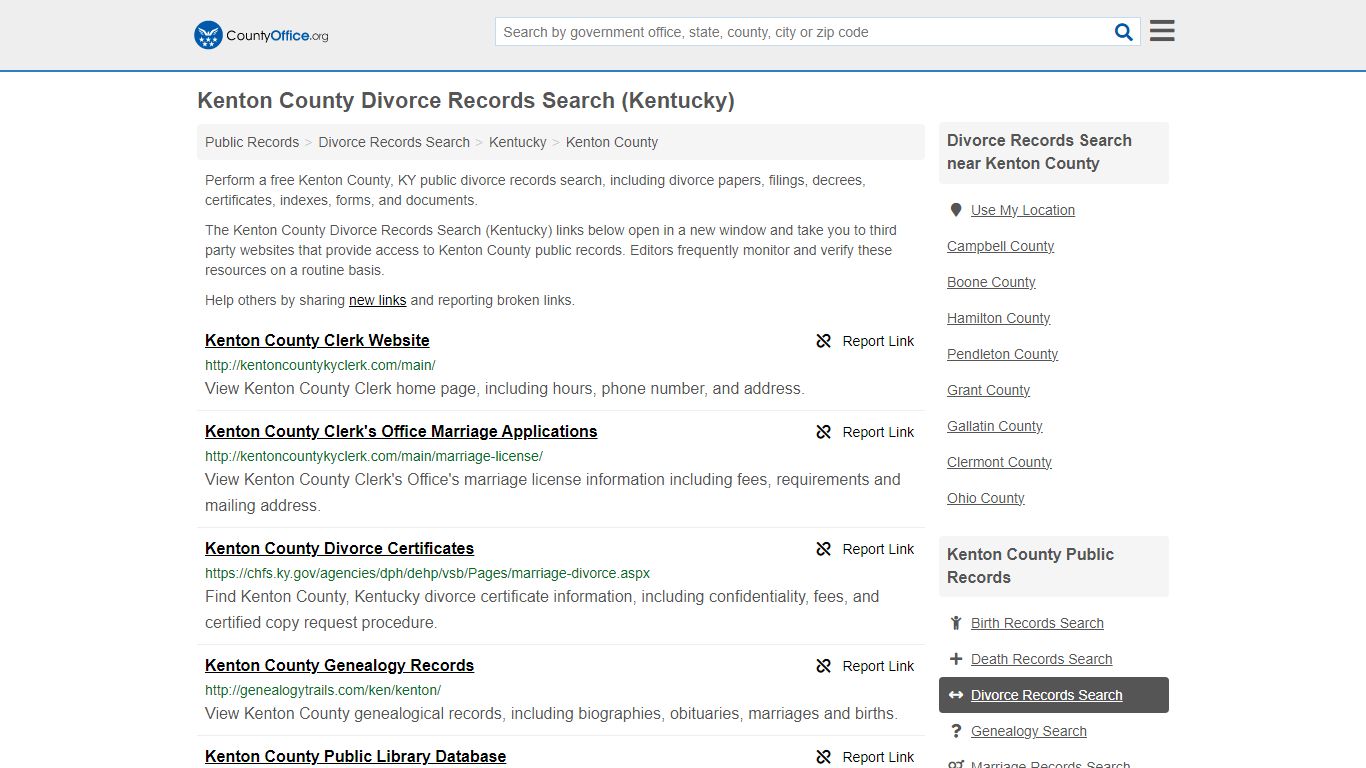Viewport: 1366px width, 768px height.
Task: Go to Grant County
Action: tap(988, 390)
